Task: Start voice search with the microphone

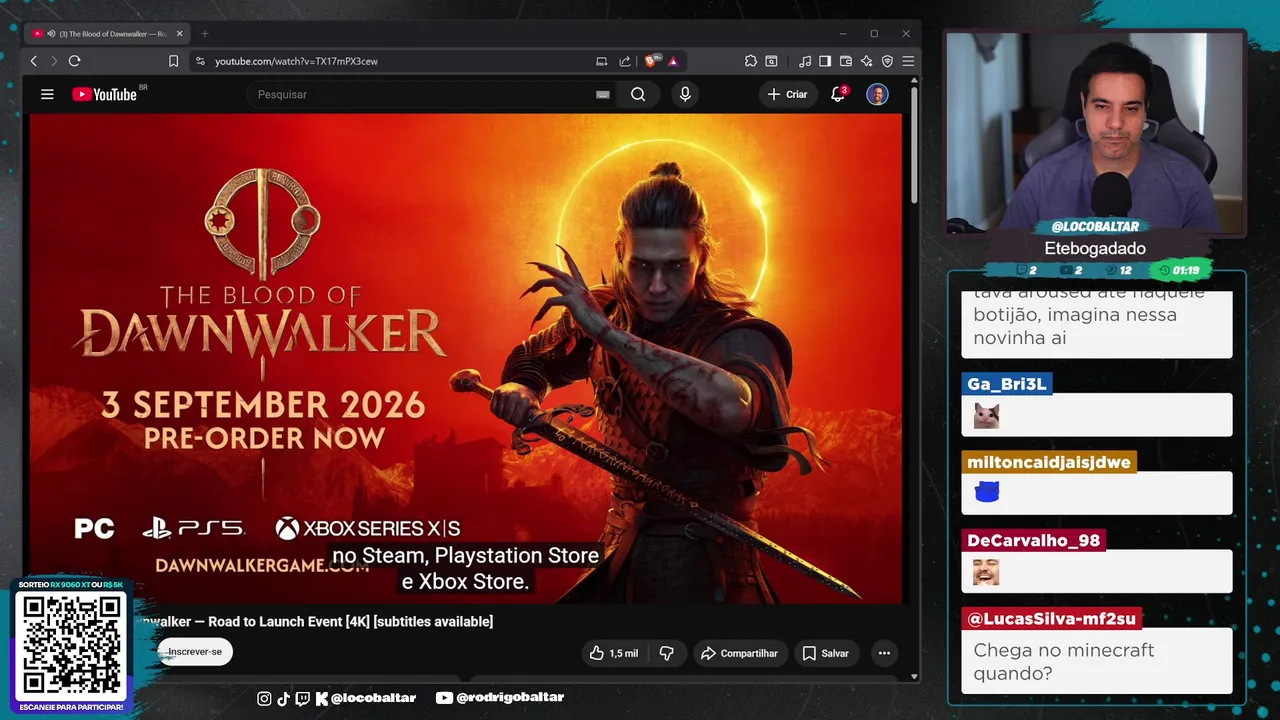Action: pyautogui.click(x=685, y=94)
